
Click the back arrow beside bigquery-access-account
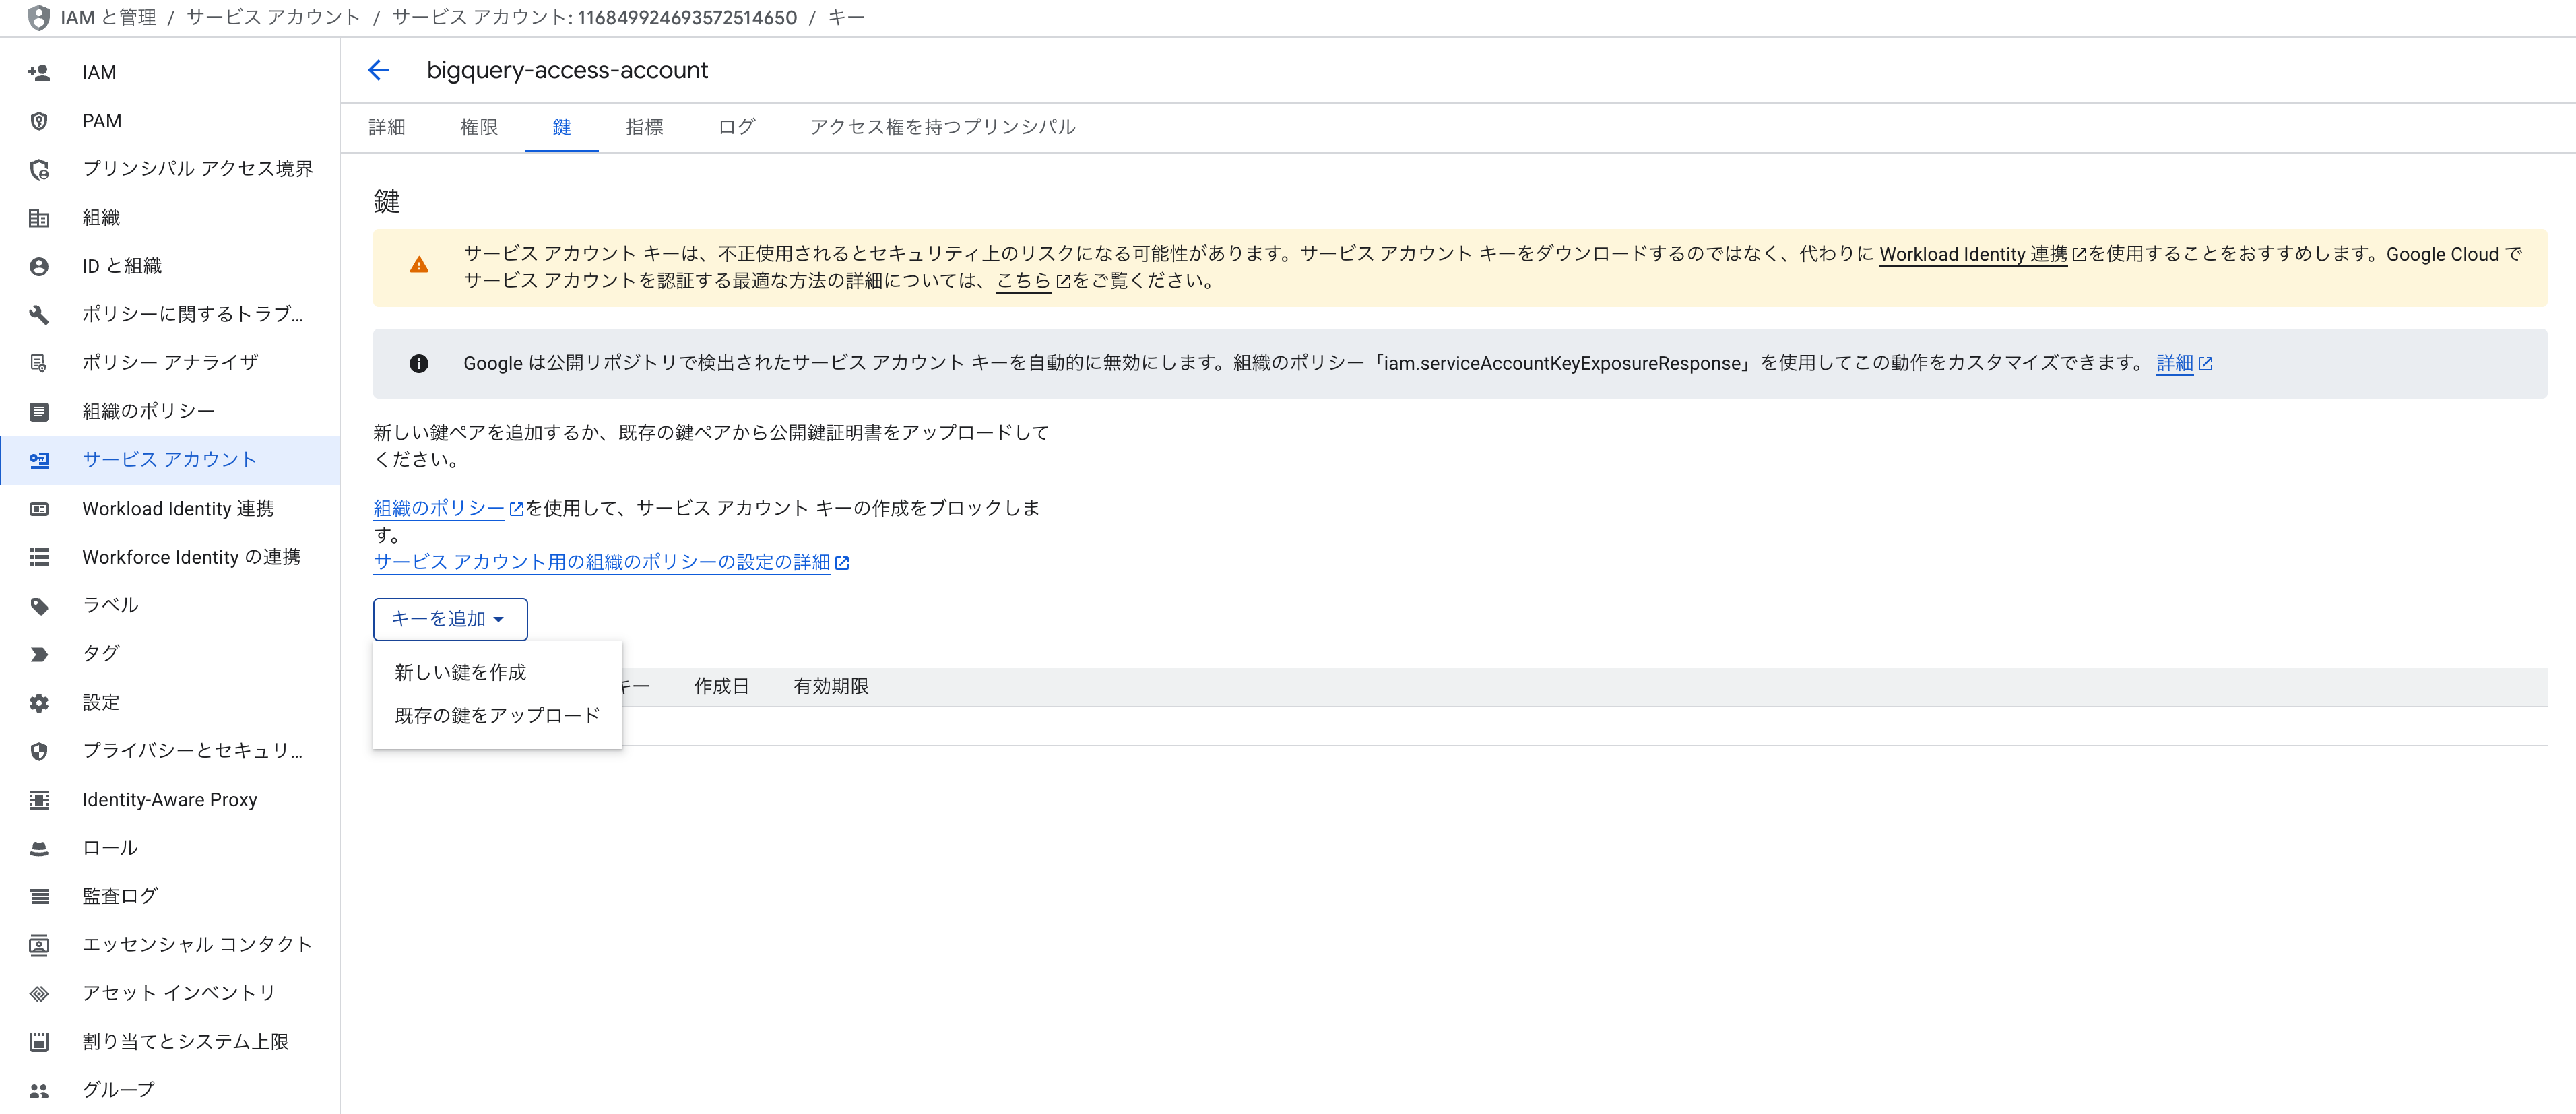(379, 70)
